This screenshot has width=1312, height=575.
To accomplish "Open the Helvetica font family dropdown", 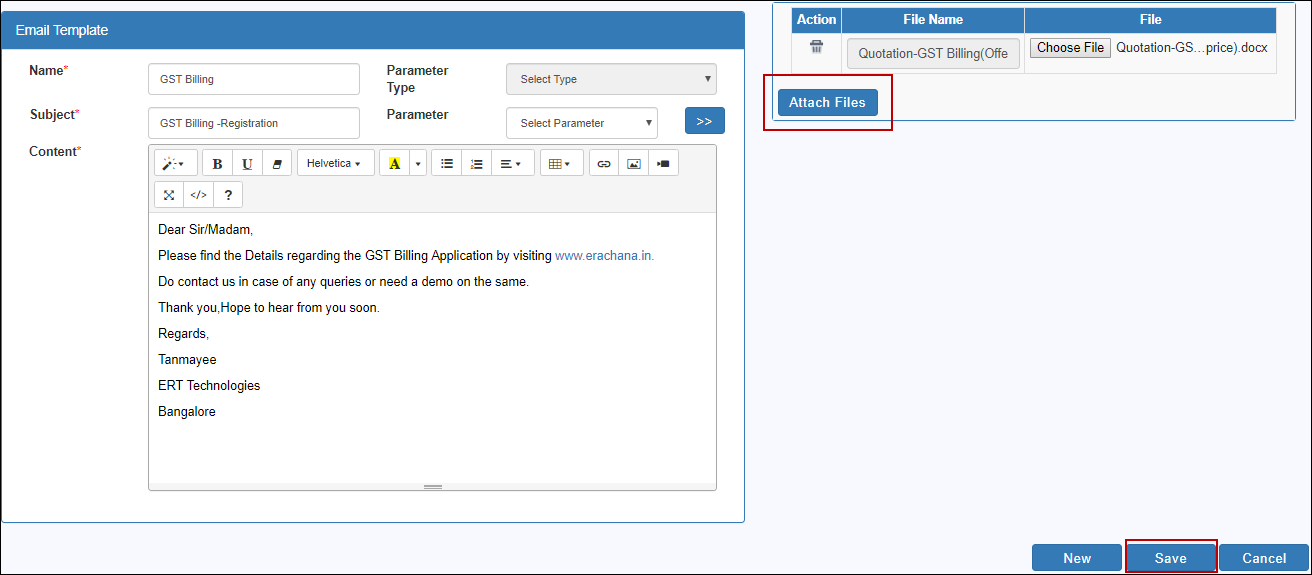I will [335, 163].
